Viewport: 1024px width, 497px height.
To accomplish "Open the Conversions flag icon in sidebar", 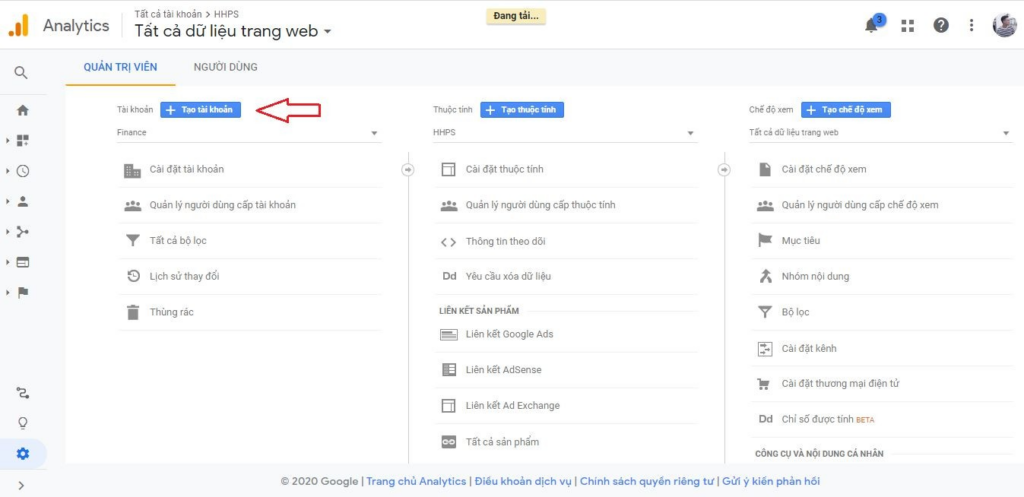I will 22,292.
